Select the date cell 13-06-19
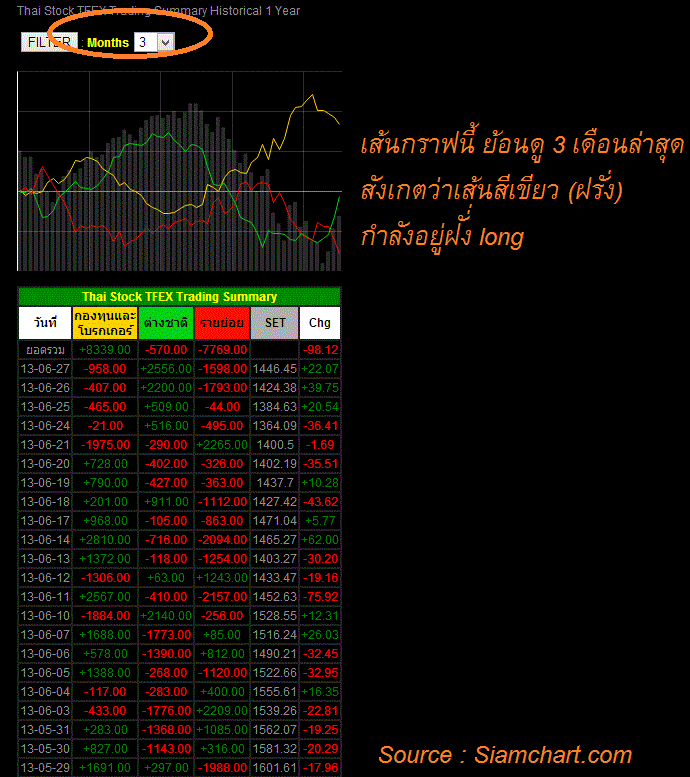The height and width of the screenshot is (777, 690). pos(45,483)
